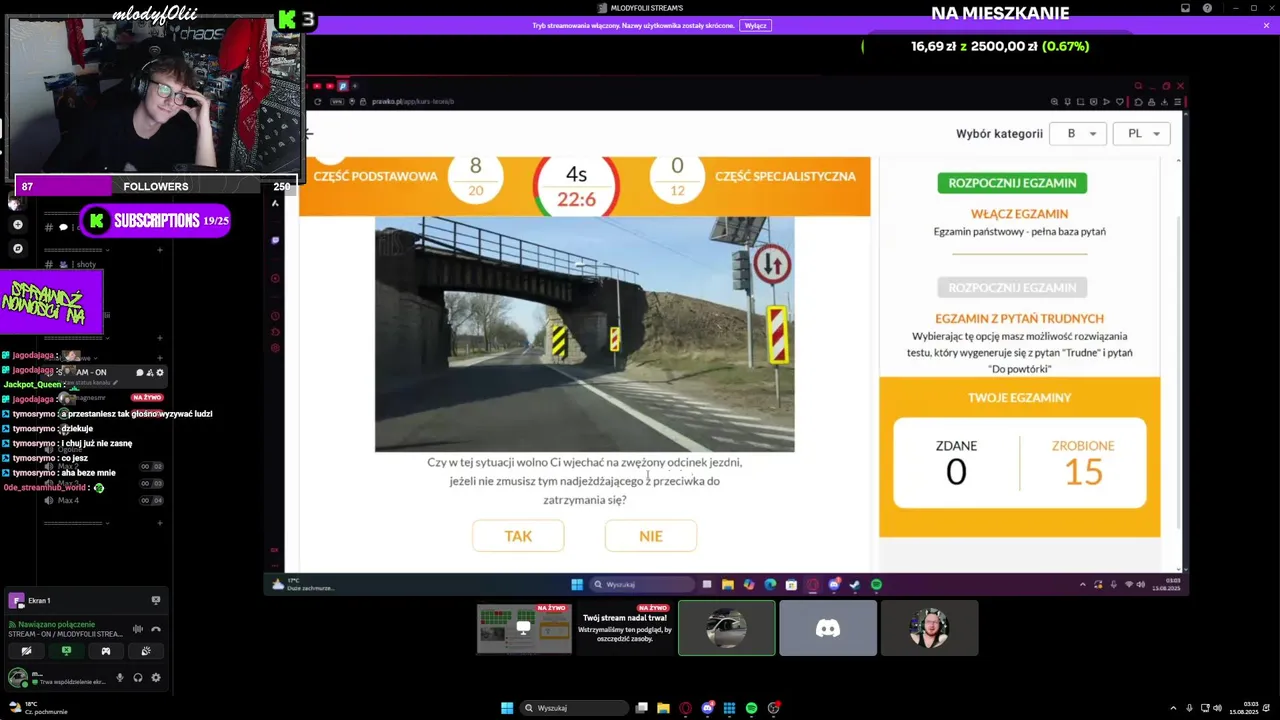Click the railway bridge question image
The width and height of the screenshot is (1280, 720).
point(584,334)
